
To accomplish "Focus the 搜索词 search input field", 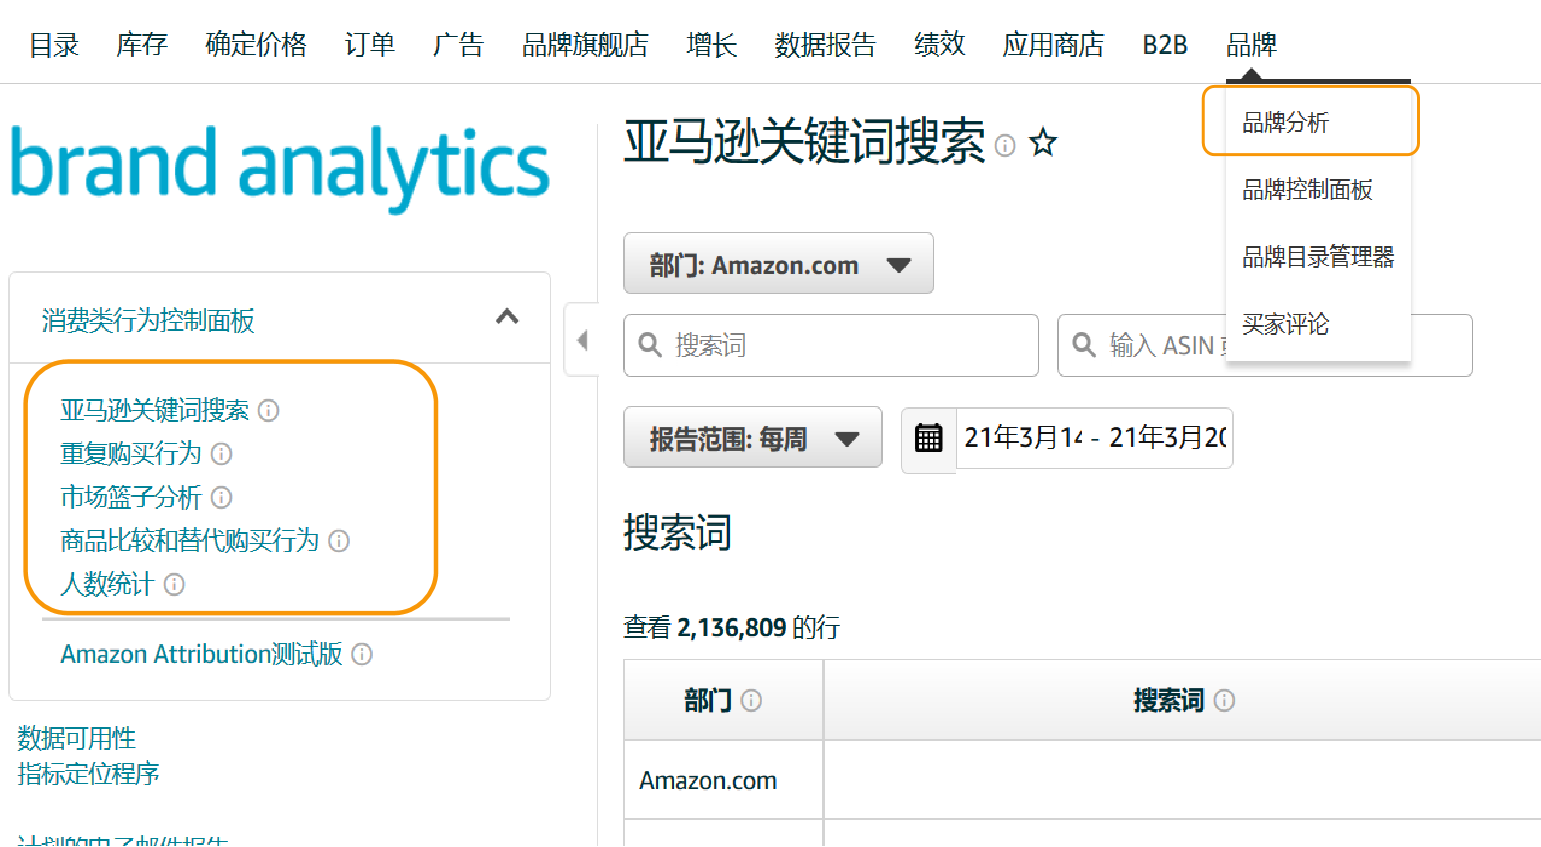I will click(831, 345).
